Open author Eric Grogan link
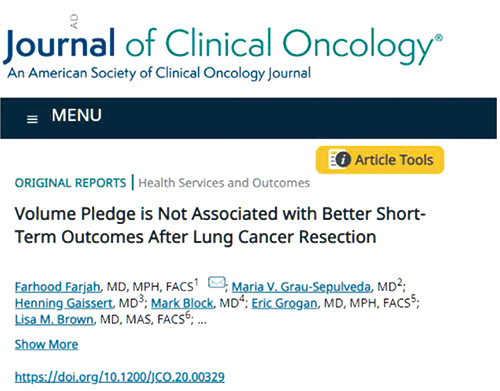The width and height of the screenshot is (500, 391). click(284, 303)
